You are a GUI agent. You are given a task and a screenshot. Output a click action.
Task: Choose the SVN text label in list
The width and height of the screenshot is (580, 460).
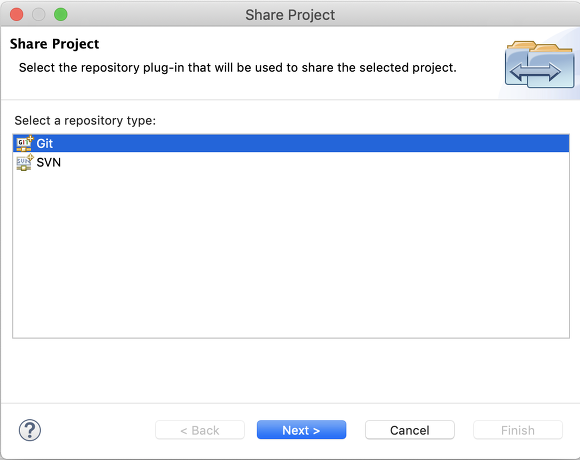pos(48,162)
